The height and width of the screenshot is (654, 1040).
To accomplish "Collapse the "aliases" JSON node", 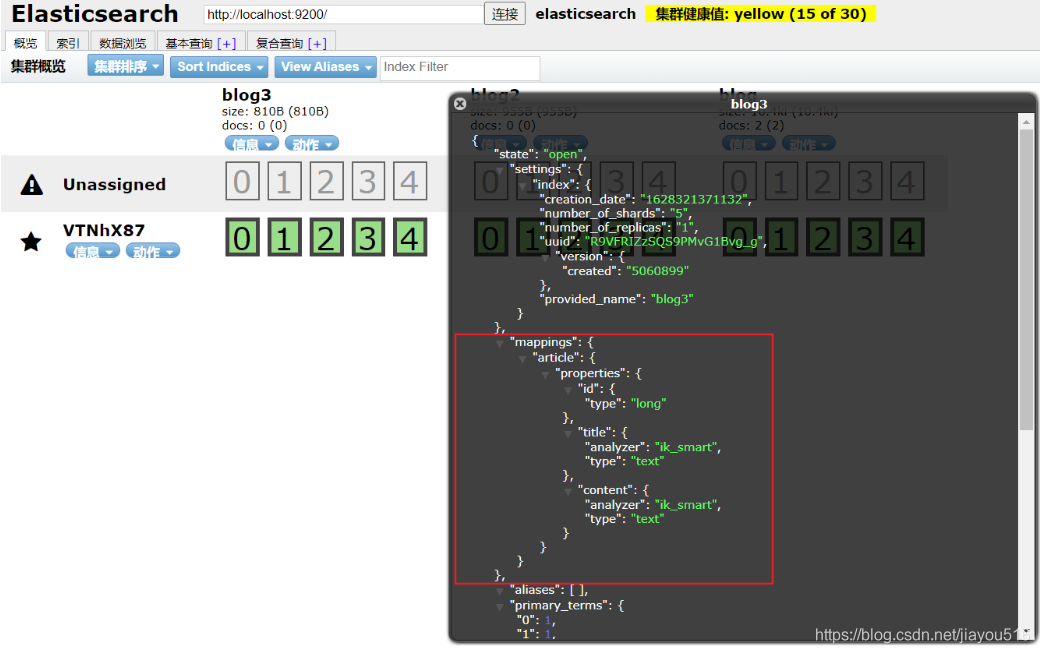I will point(500,591).
